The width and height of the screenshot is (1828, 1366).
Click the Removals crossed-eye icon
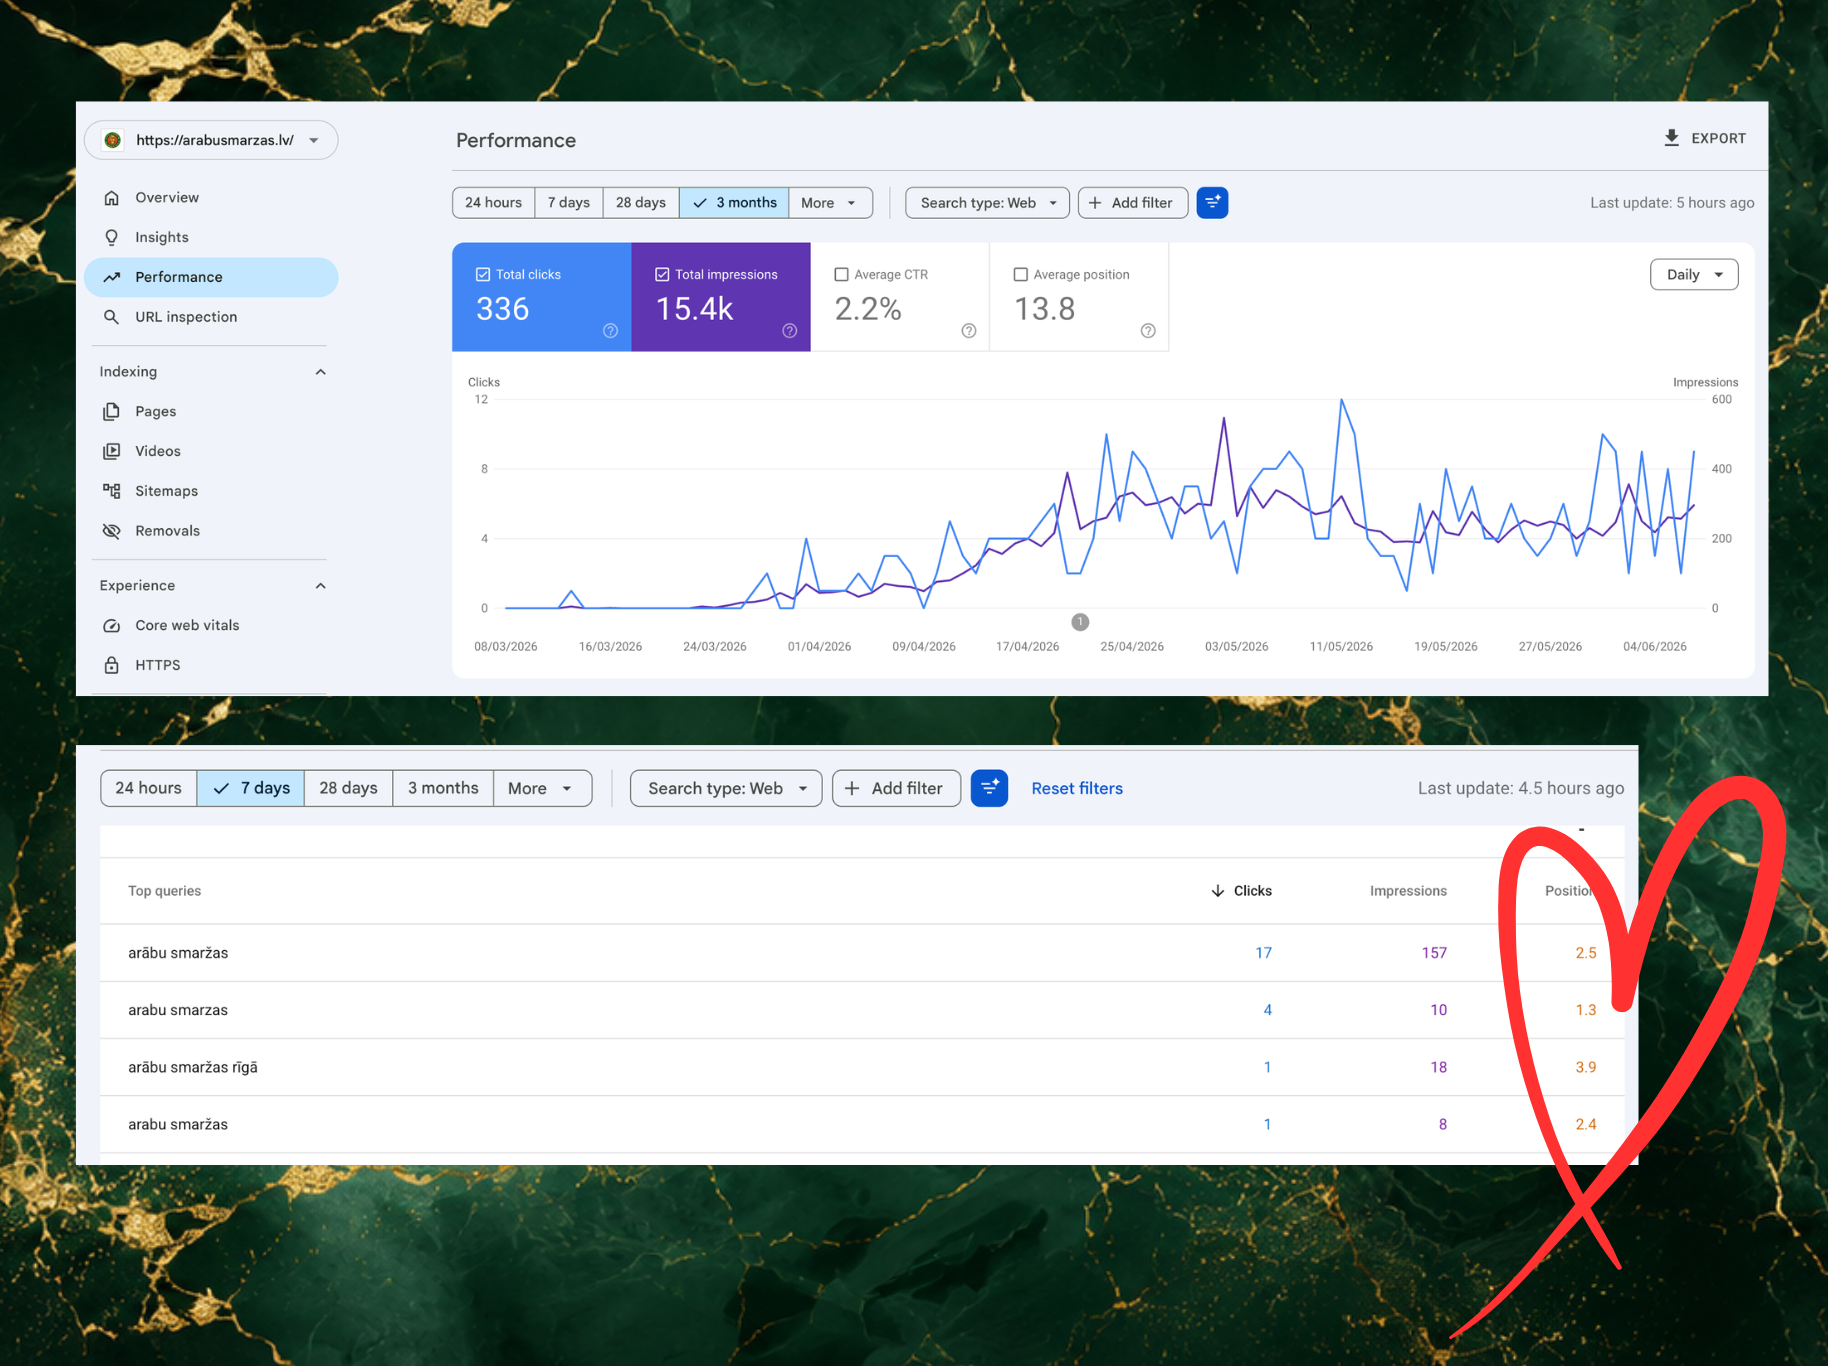point(112,531)
